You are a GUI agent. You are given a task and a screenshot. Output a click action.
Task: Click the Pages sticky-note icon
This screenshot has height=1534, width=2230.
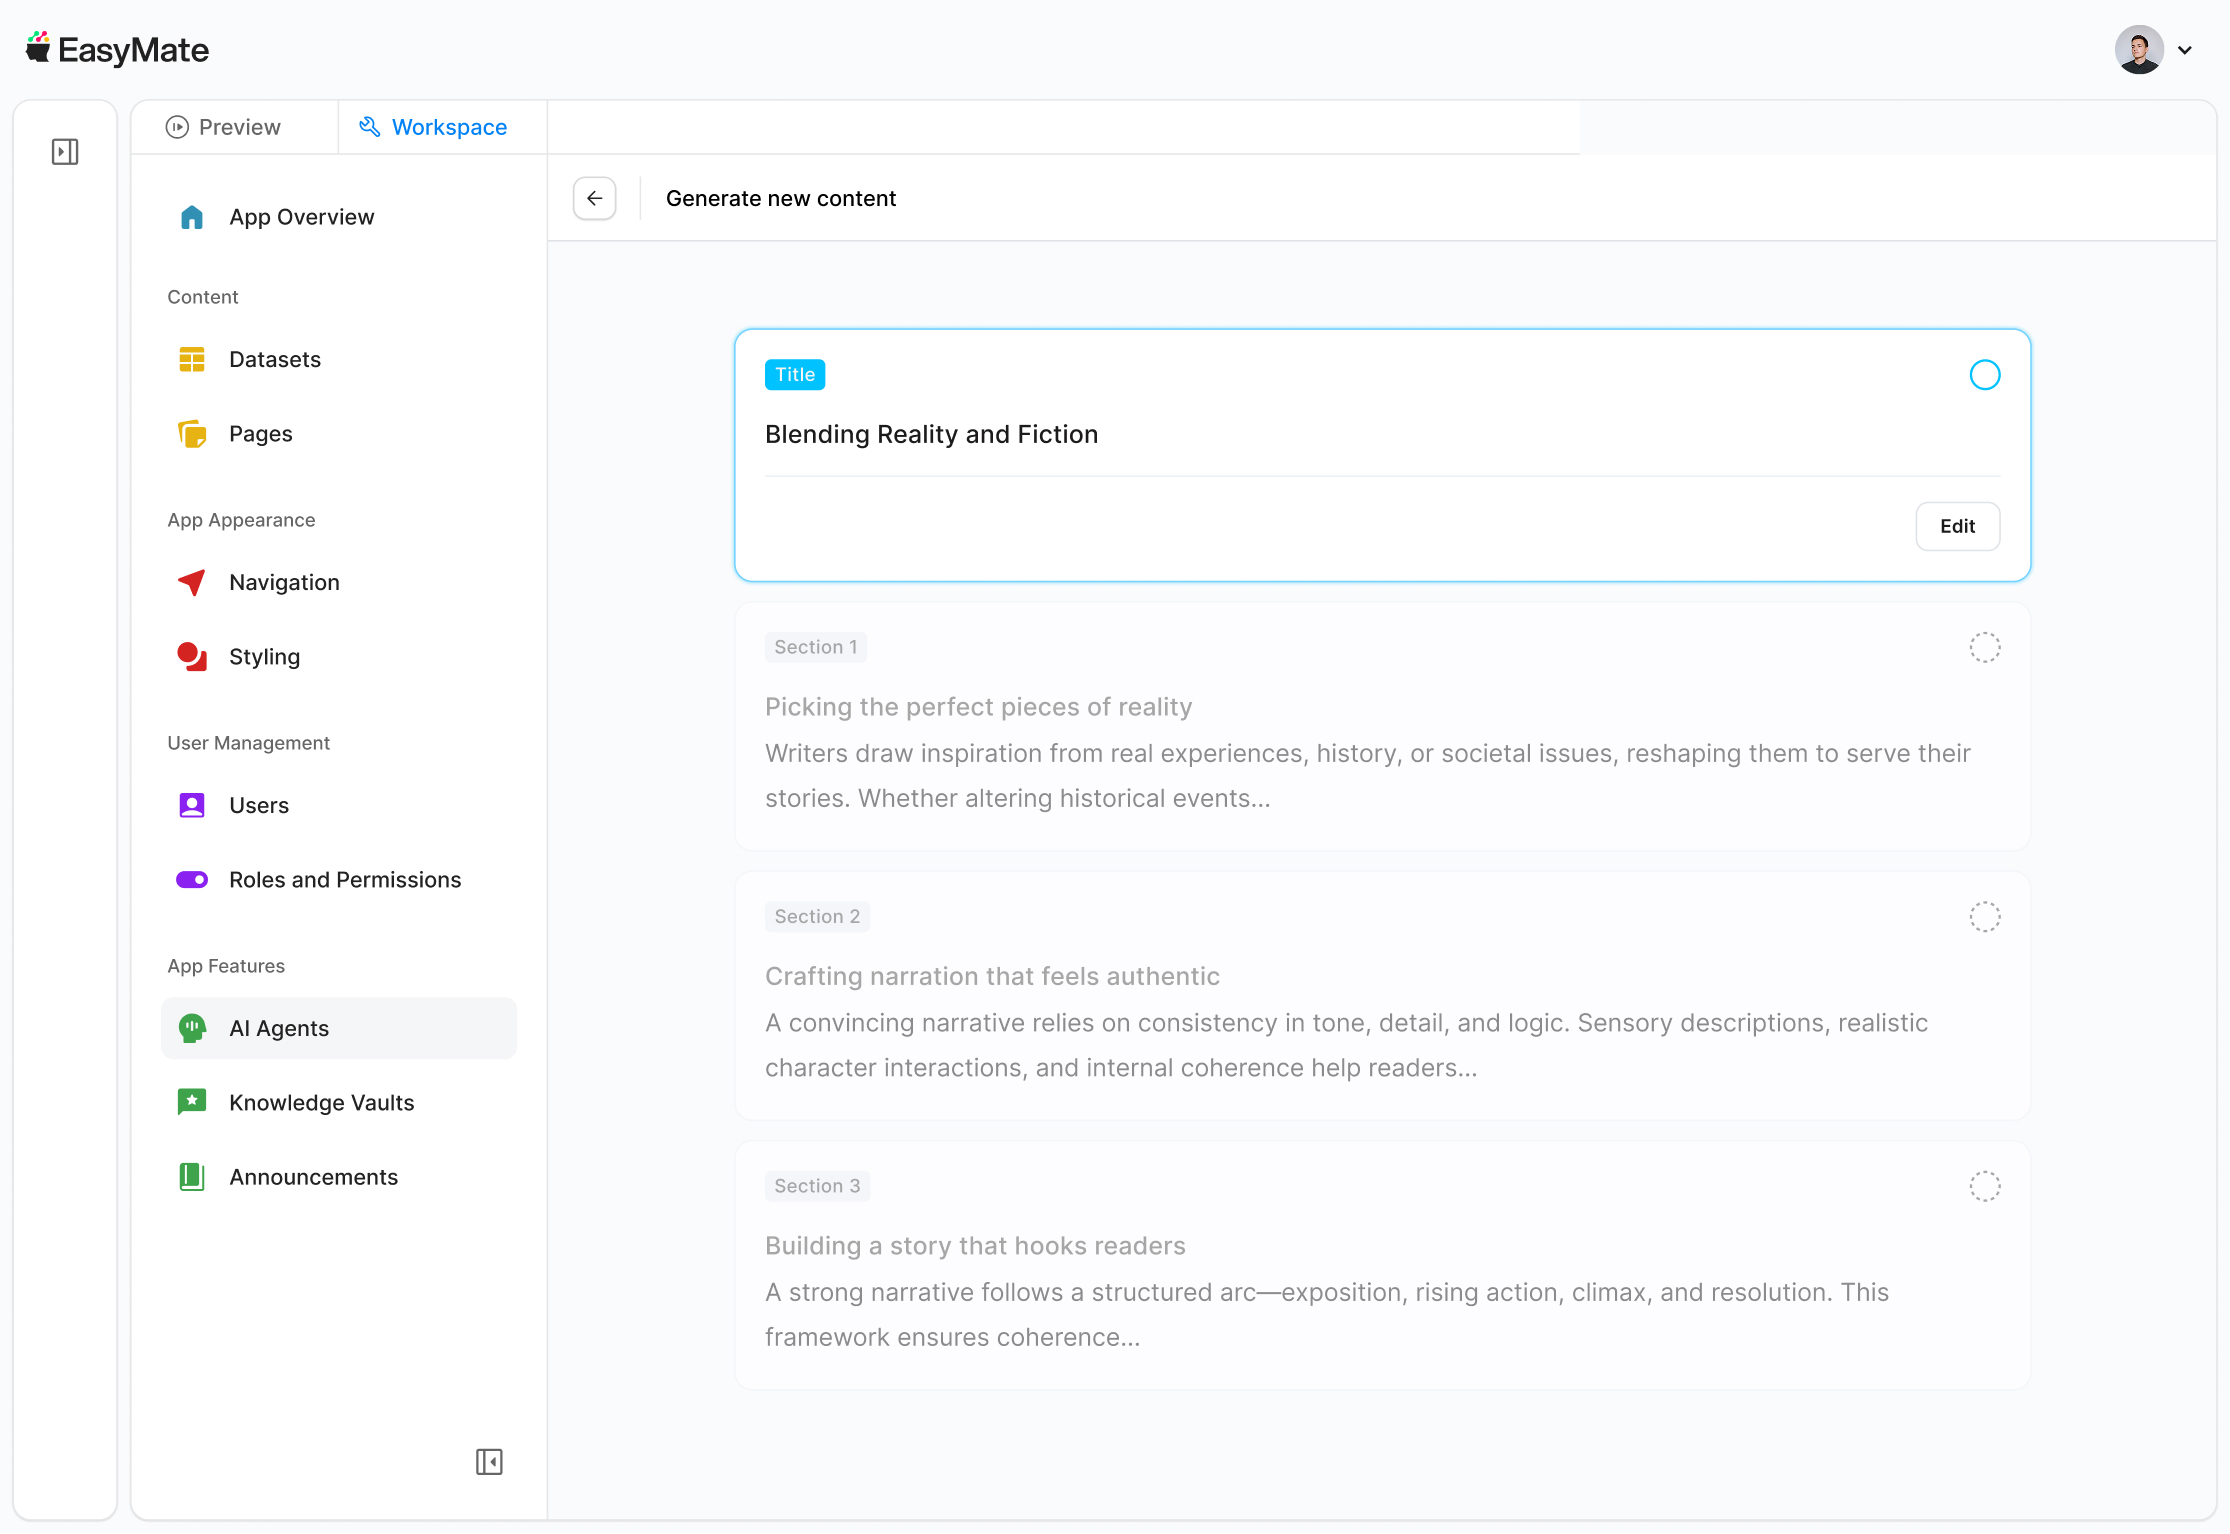[x=192, y=434]
